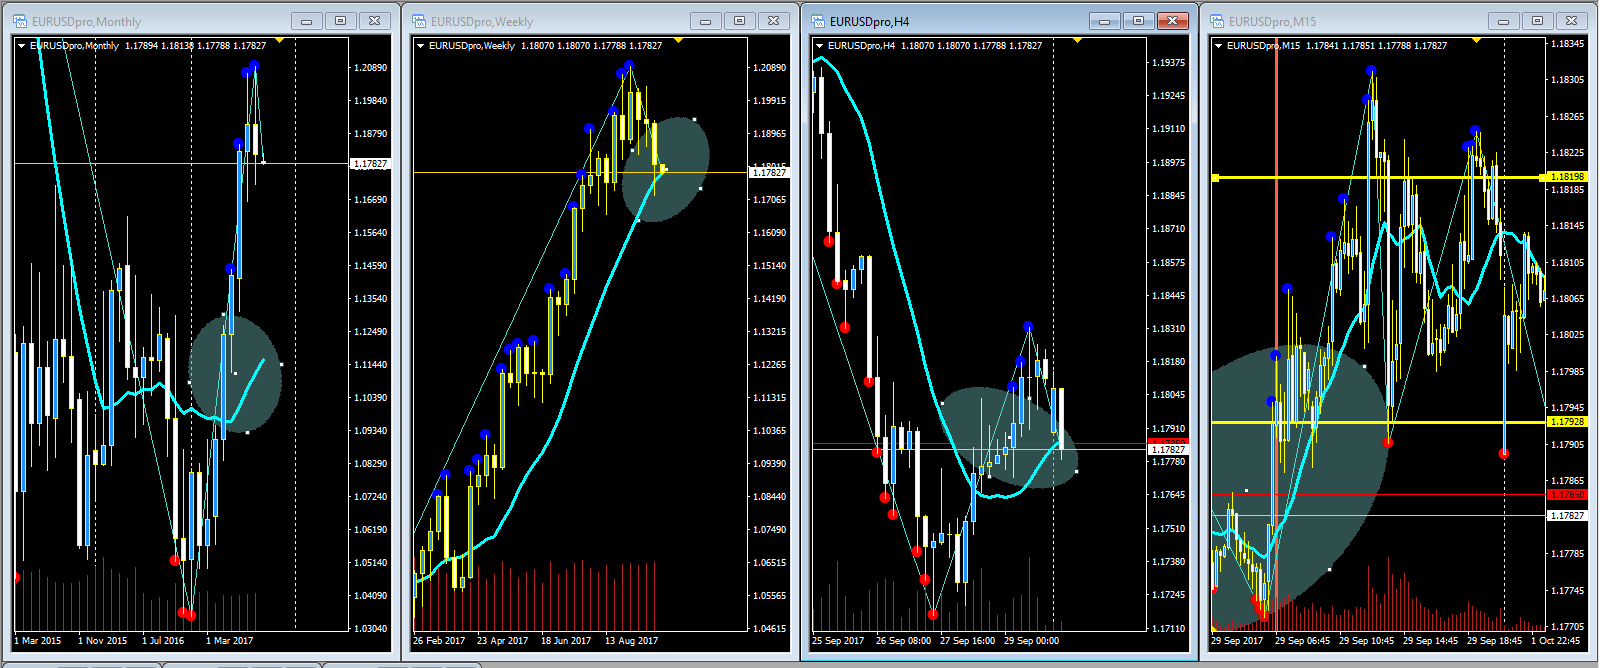The image size is (1600, 668).
Task: Click the 1.17827 price tag on Weekly chart
Action: tap(769, 173)
